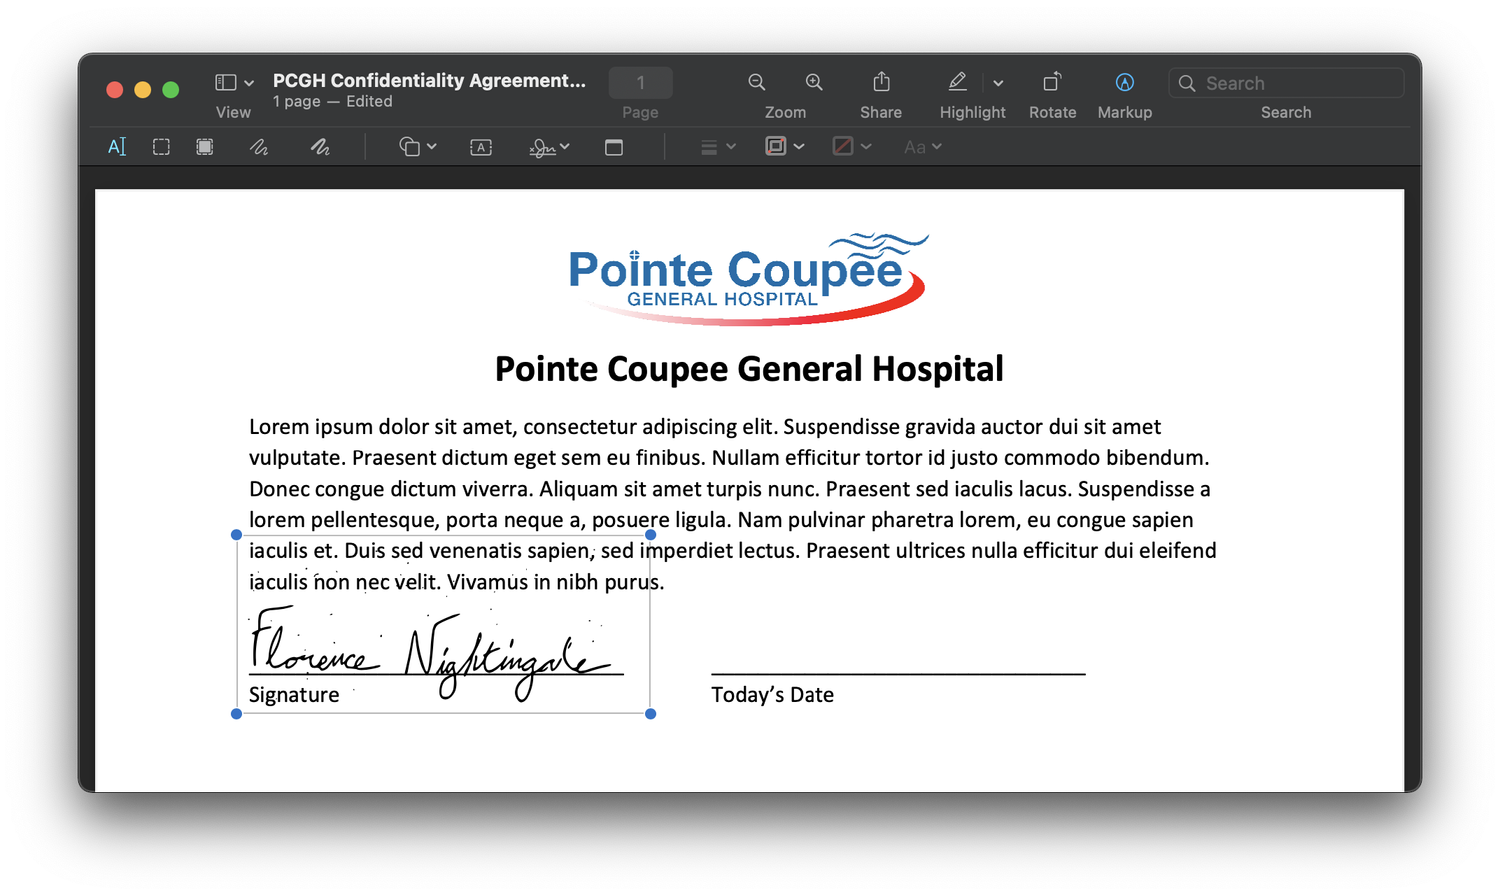Expand the Highlight color options arrow

click(998, 83)
